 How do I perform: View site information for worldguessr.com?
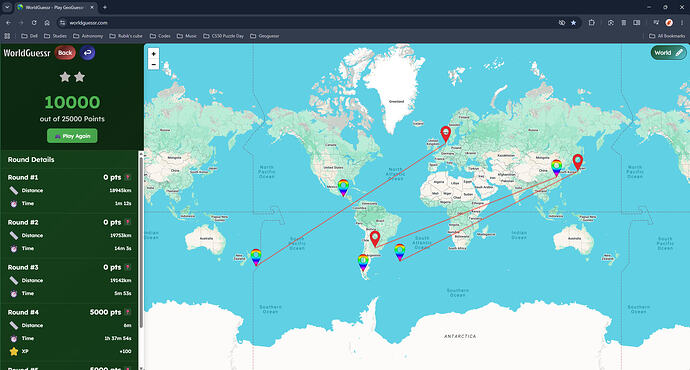[62, 22]
